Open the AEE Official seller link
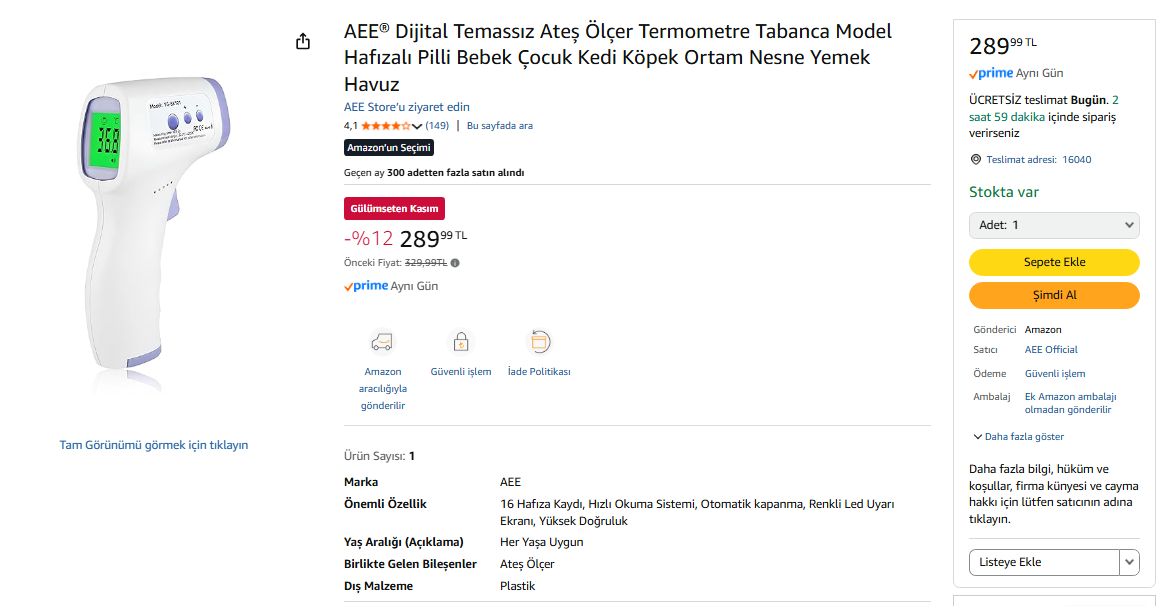1156x606 pixels. (1051, 349)
